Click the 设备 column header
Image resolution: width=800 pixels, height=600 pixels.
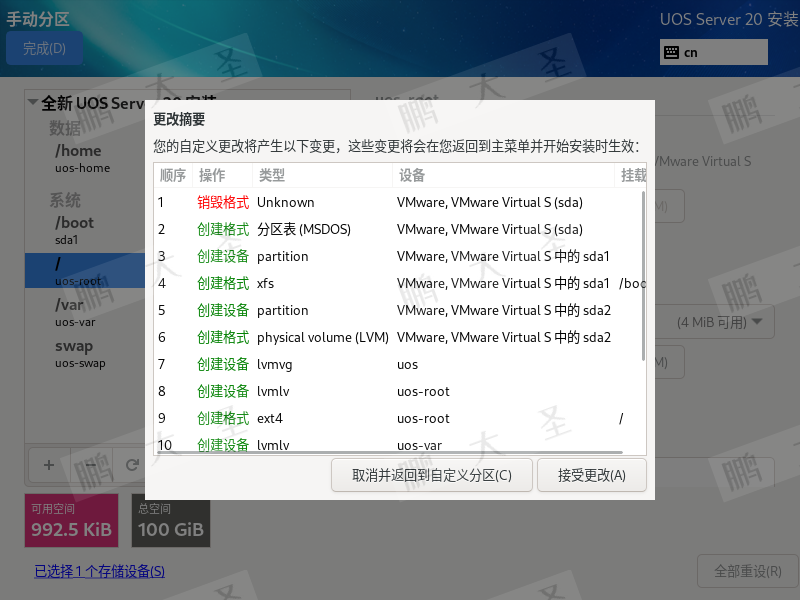click(503, 176)
